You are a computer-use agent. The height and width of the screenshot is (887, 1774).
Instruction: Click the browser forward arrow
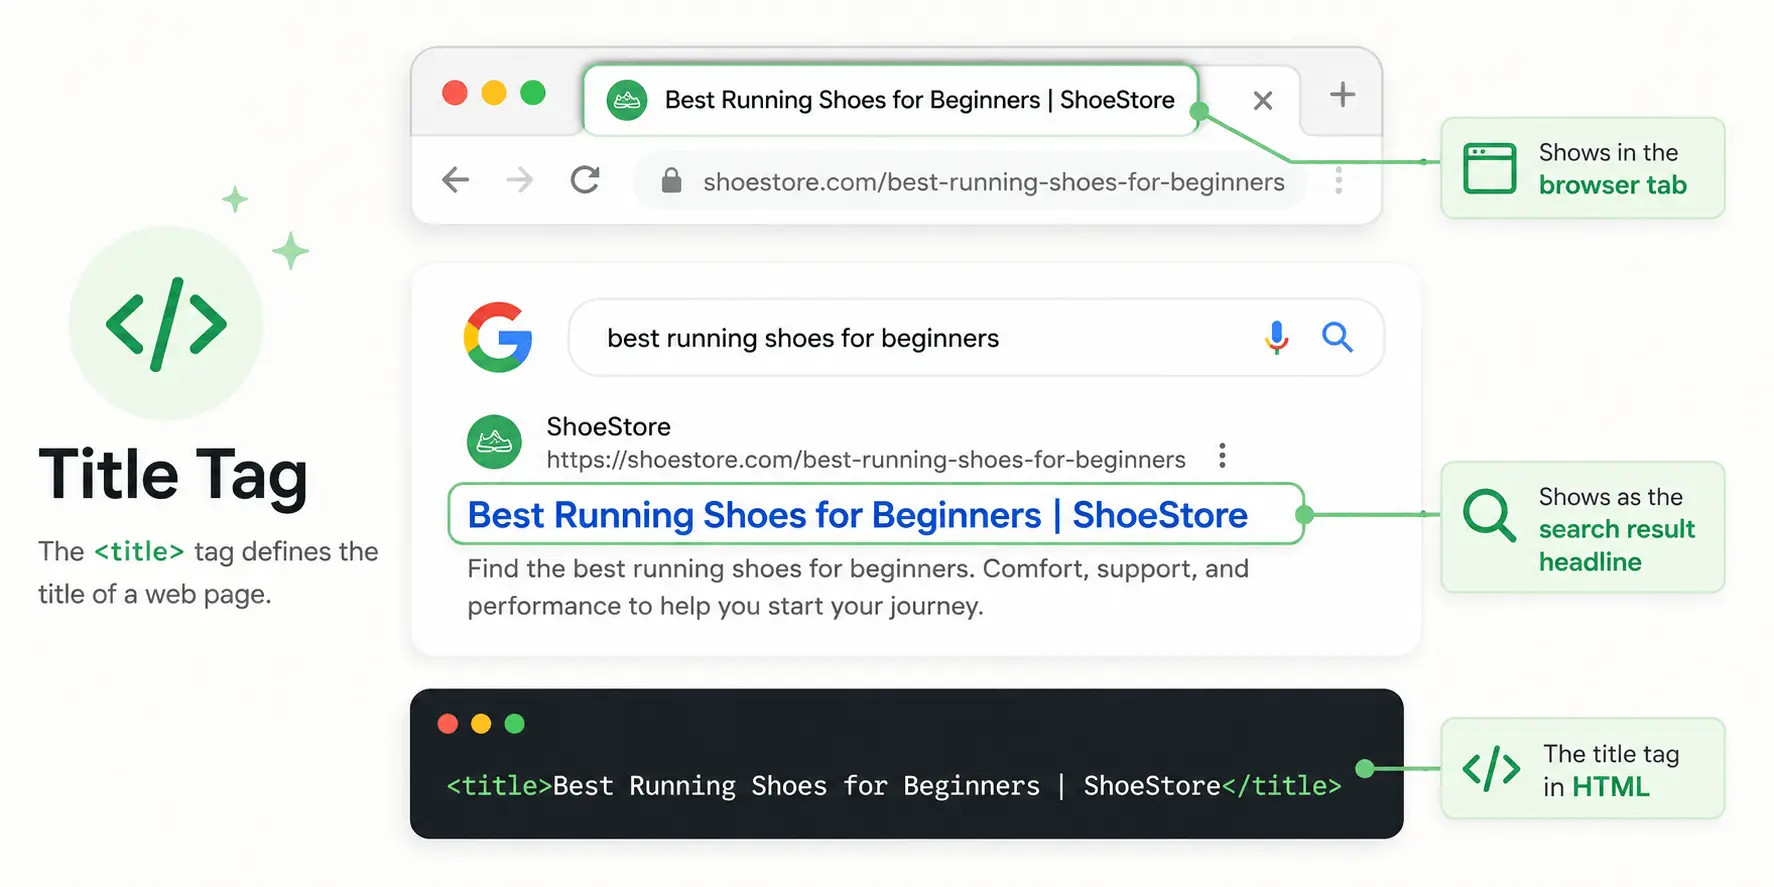point(520,180)
